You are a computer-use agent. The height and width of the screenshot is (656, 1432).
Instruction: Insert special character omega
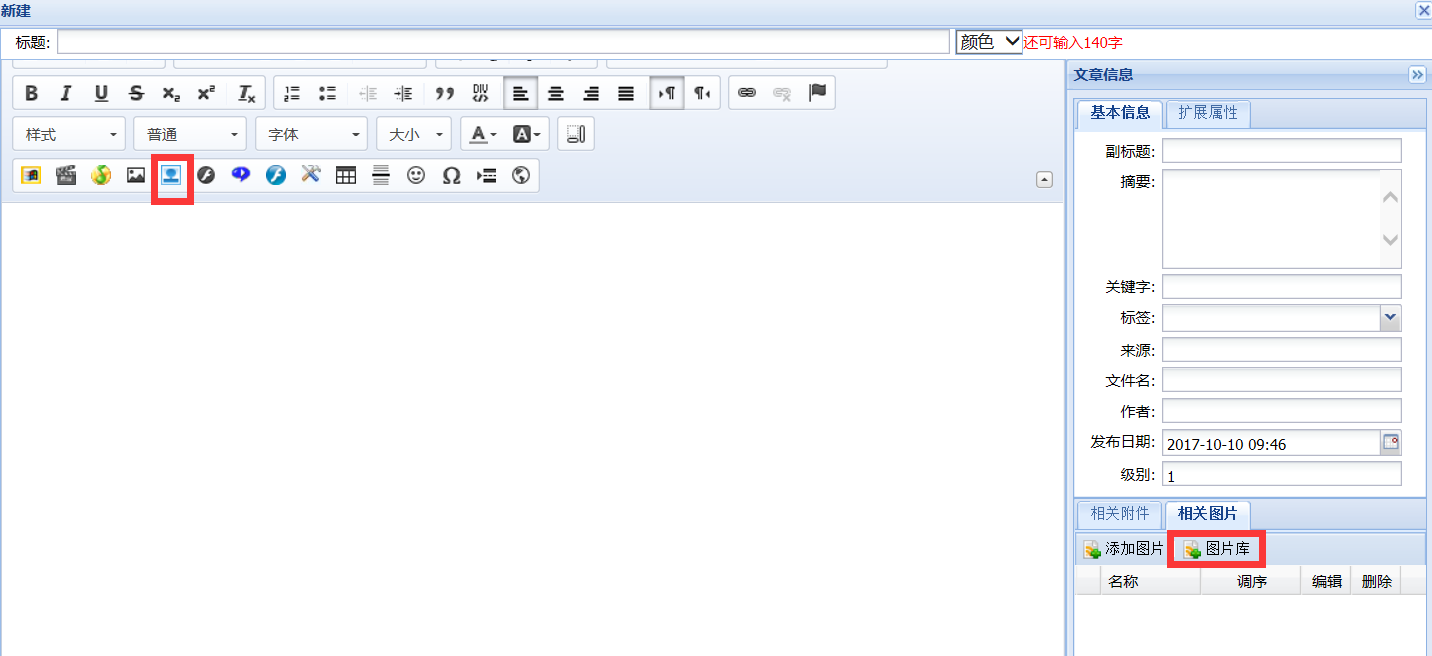tap(451, 176)
